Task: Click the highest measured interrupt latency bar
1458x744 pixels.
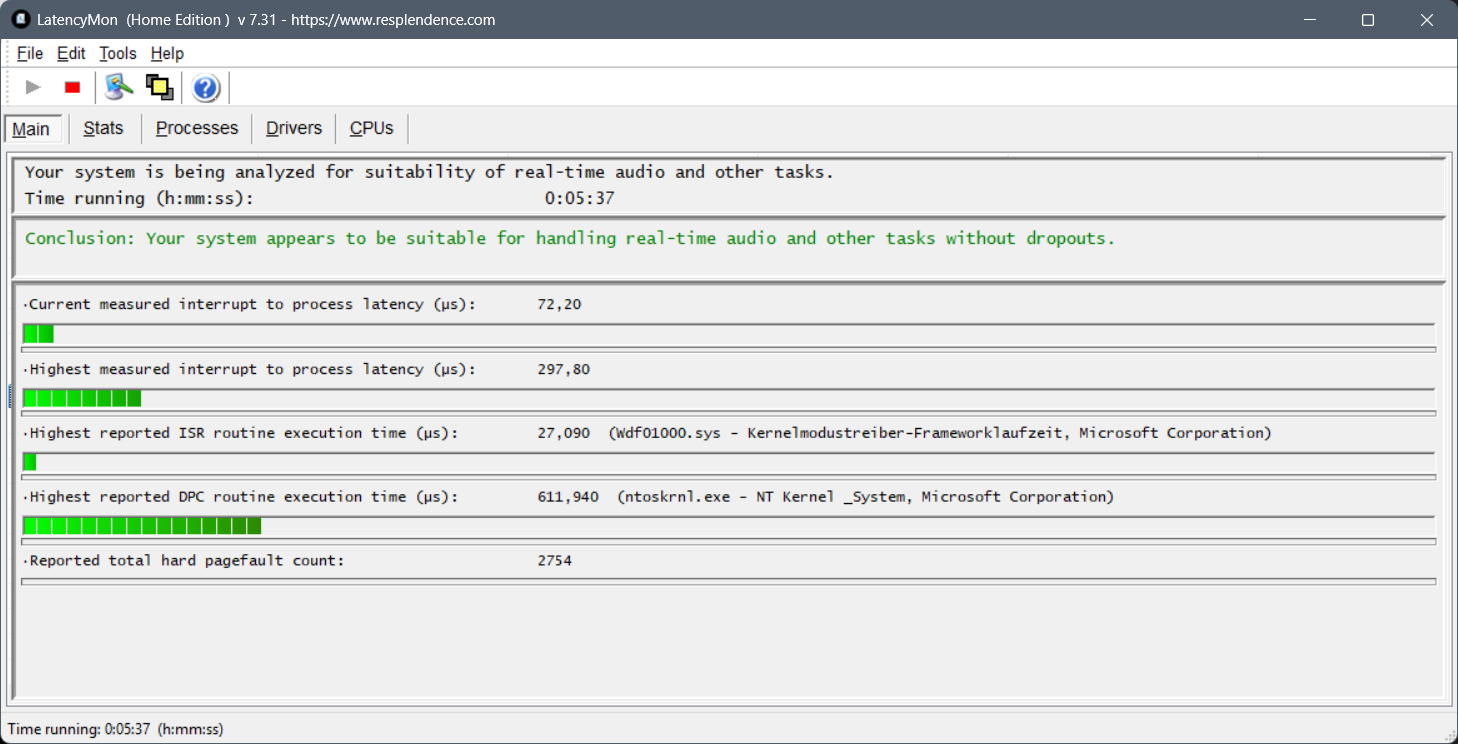Action: 82,398
